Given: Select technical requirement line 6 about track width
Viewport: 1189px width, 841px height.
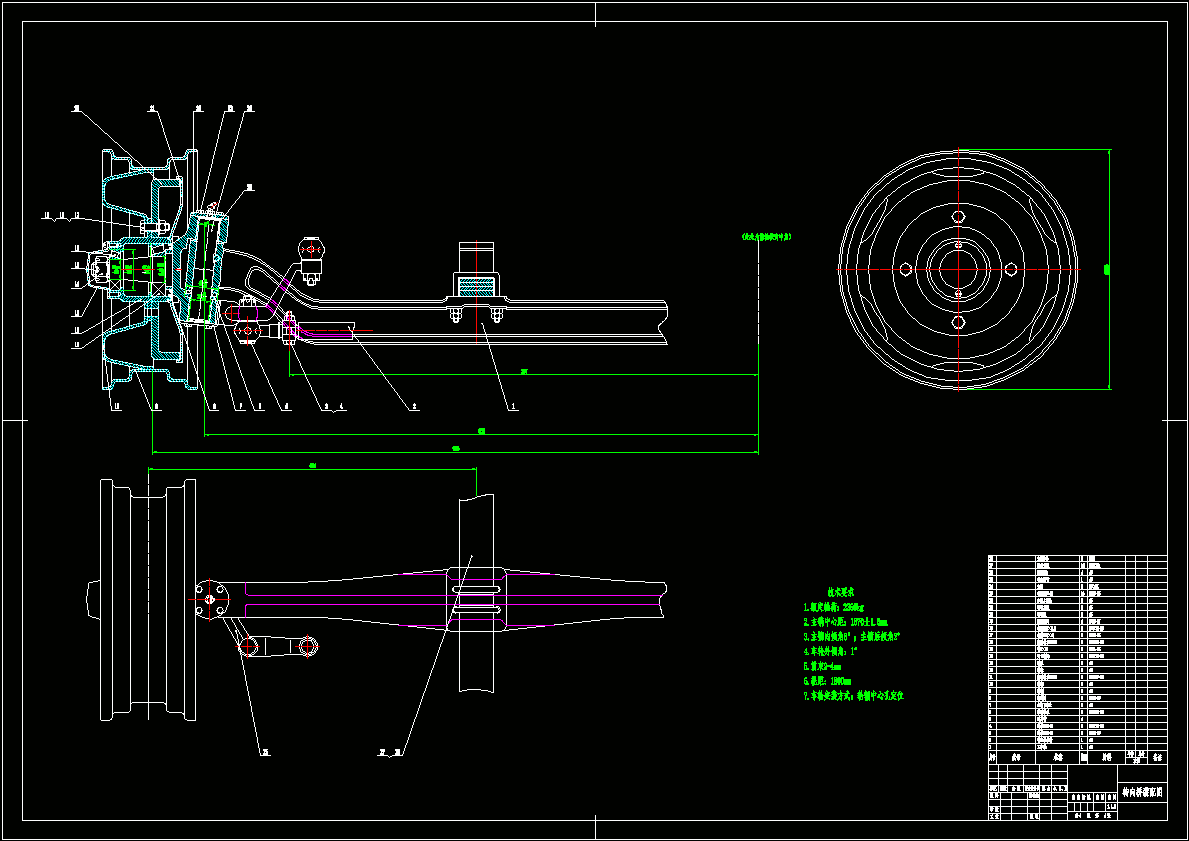Looking at the screenshot, I should point(827,681).
